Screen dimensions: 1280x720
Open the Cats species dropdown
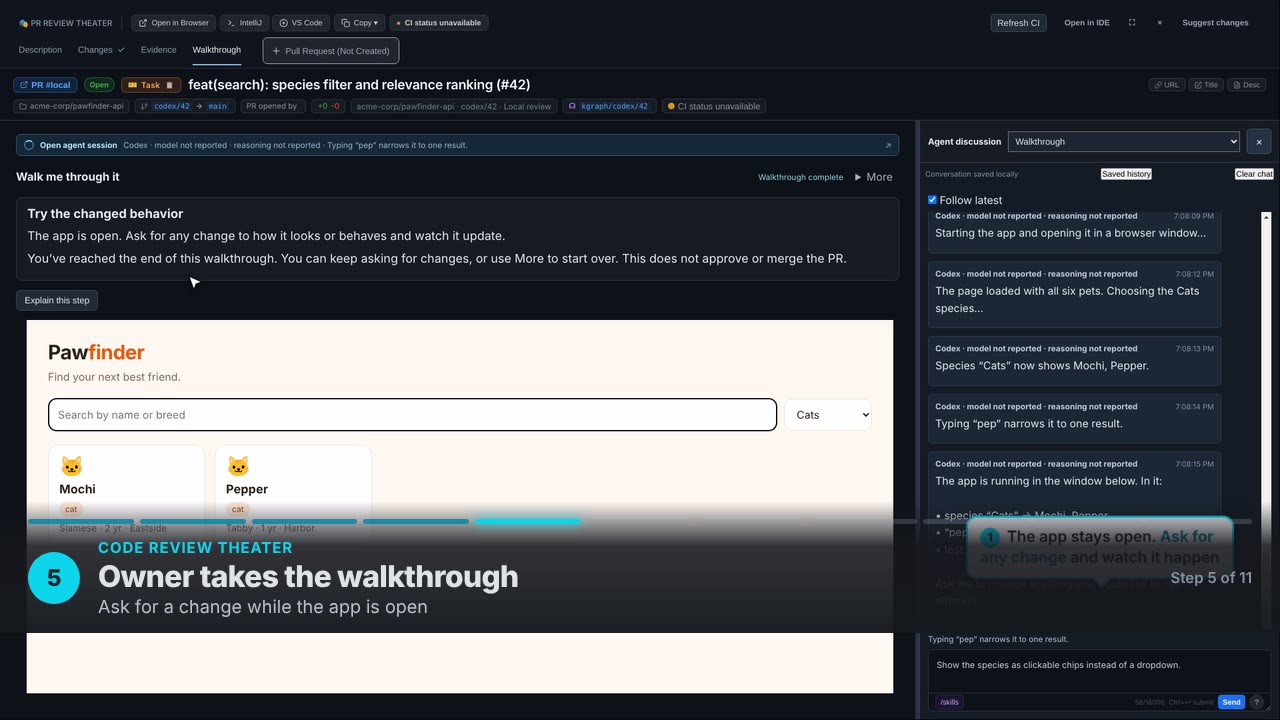tap(828, 415)
